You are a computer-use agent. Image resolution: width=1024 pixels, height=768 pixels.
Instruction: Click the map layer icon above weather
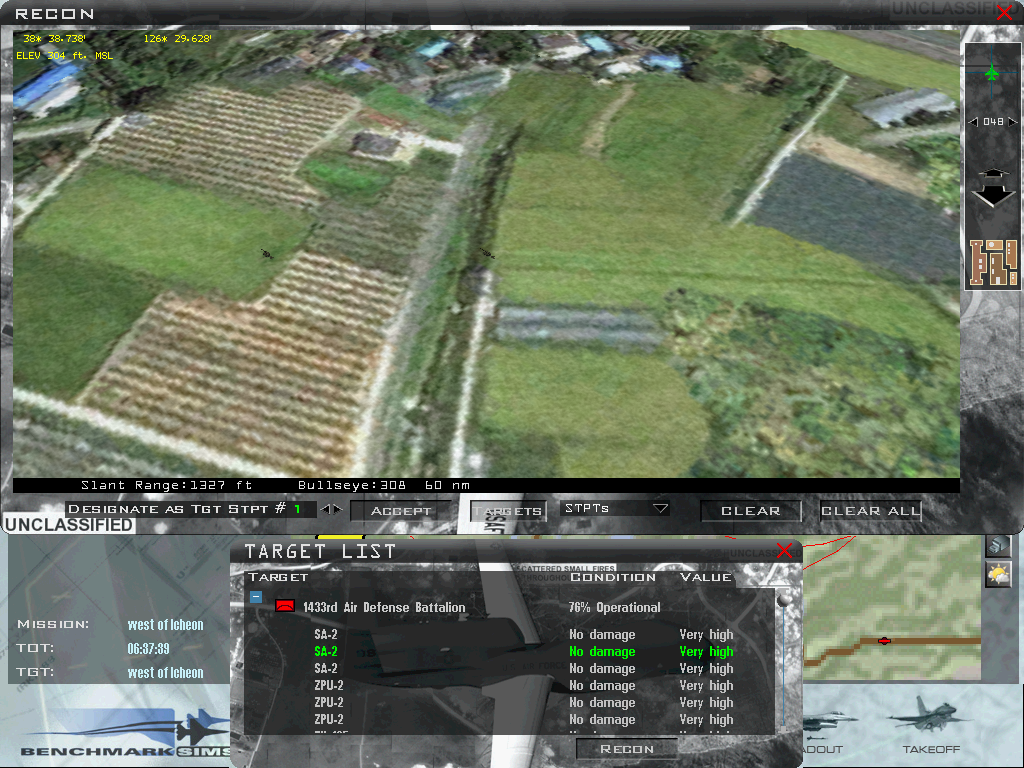click(997, 545)
